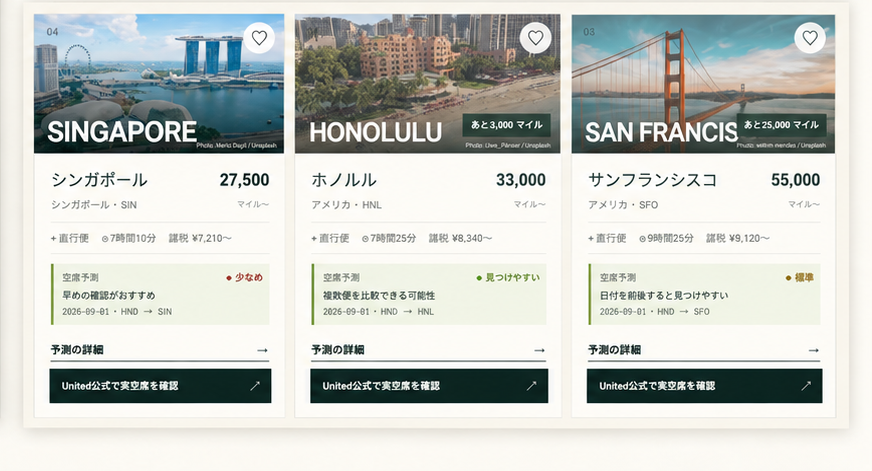Click the HND → SFO route line
The height and width of the screenshot is (471, 872).
(x=655, y=311)
